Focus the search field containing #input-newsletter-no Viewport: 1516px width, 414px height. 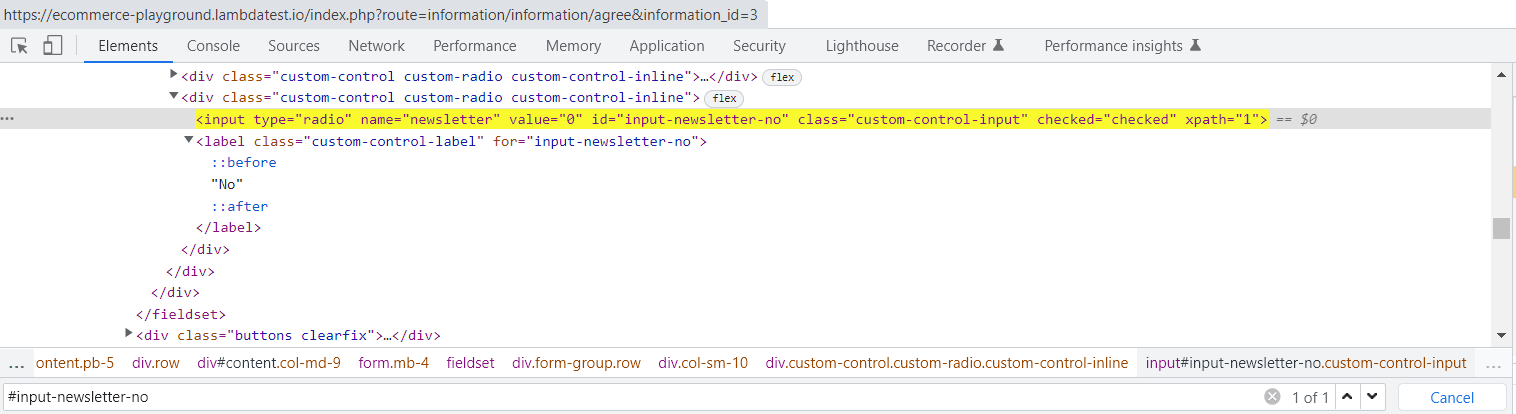pyautogui.click(x=630, y=397)
